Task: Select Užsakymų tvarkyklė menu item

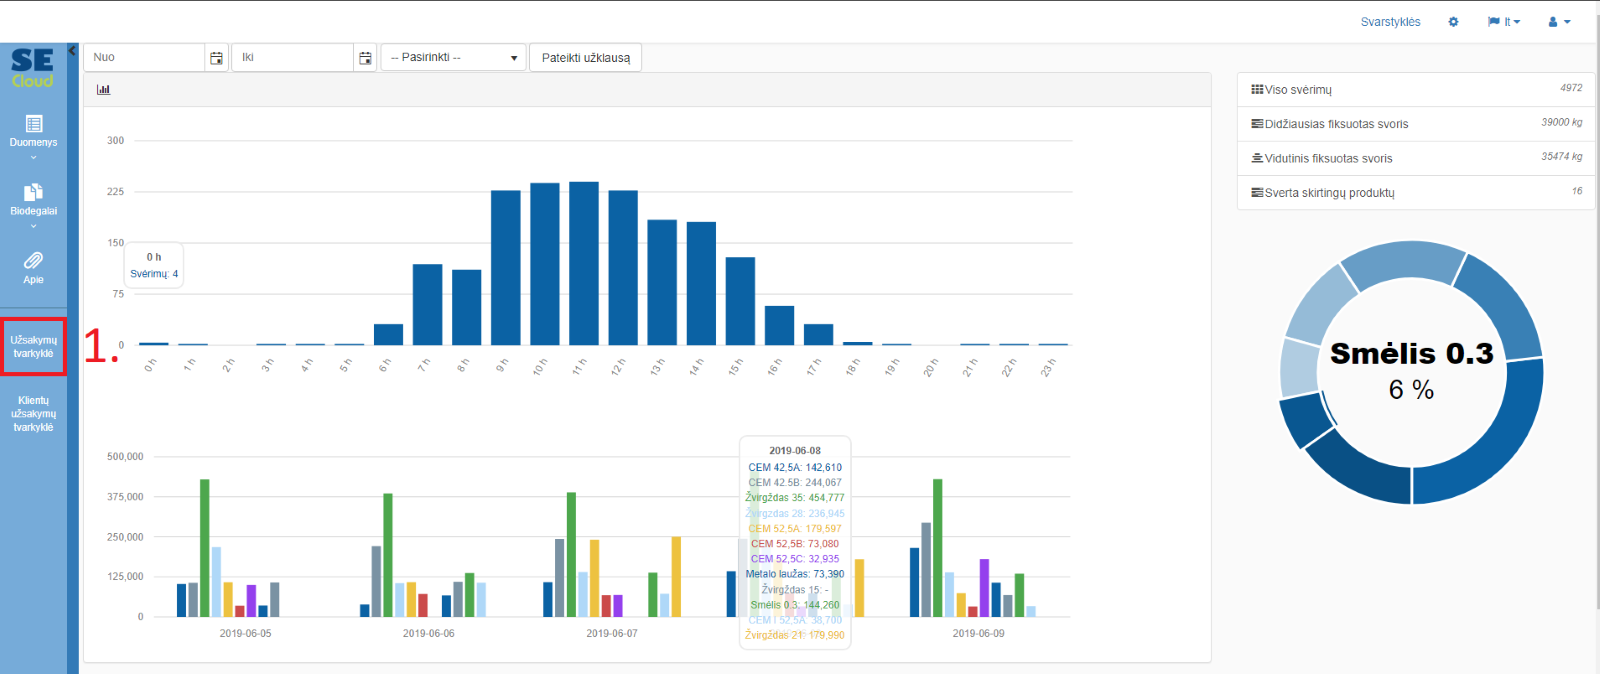Action: tap(33, 347)
